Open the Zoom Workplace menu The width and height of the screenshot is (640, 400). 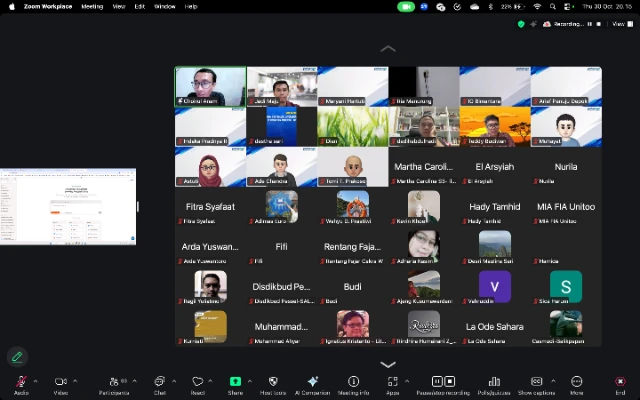48,7
